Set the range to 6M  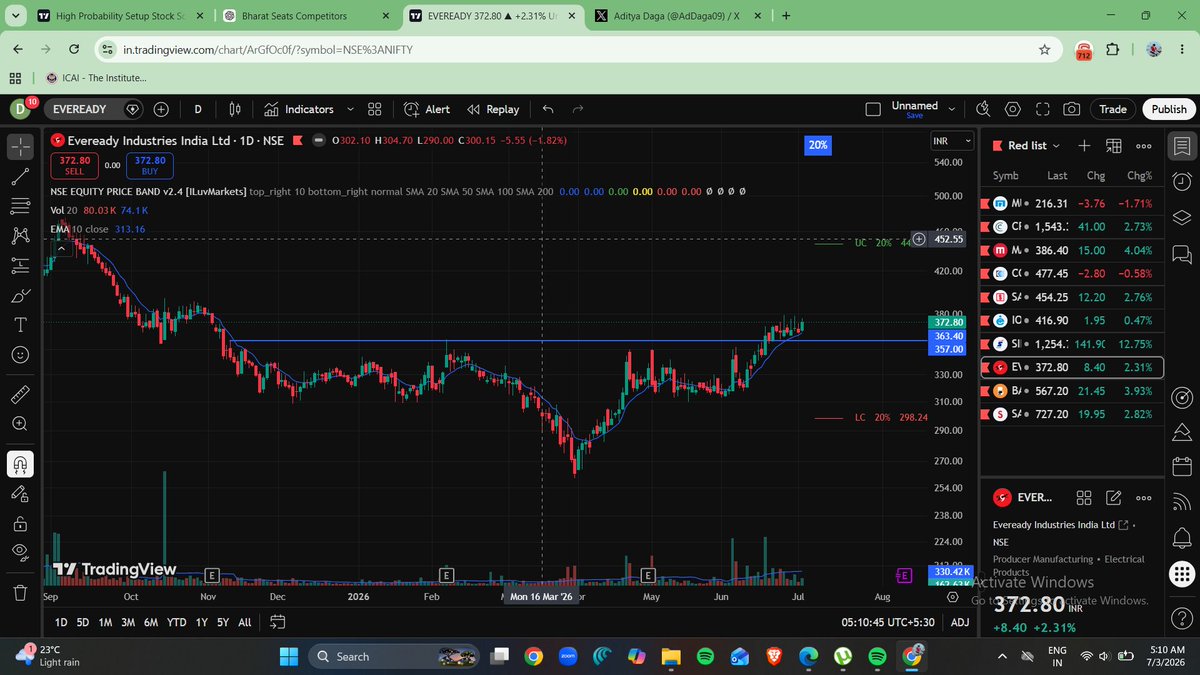point(151,622)
